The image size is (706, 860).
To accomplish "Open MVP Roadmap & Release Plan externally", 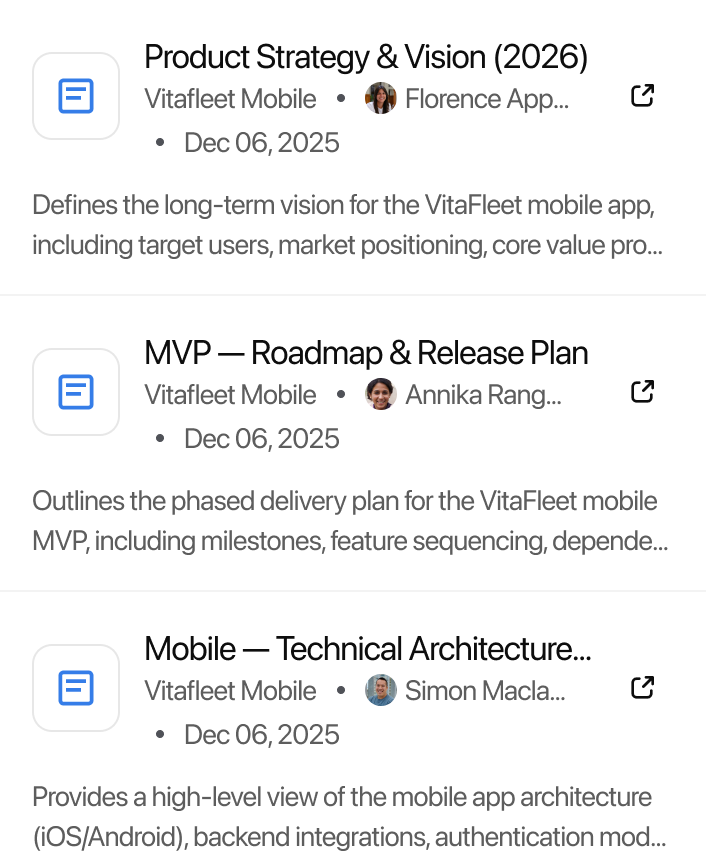I will [642, 392].
